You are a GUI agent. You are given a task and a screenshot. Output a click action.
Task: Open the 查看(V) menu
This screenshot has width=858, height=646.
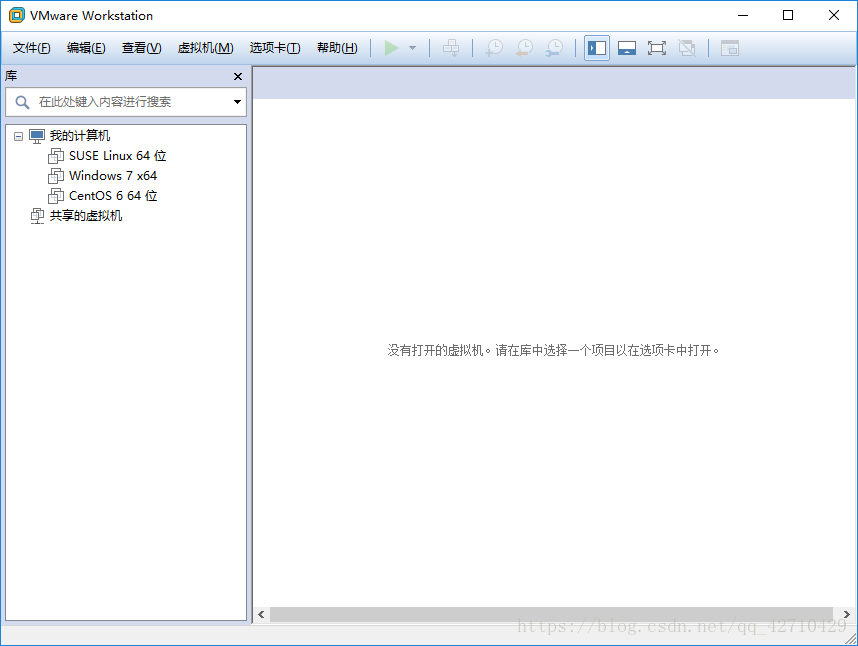click(141, 48)
